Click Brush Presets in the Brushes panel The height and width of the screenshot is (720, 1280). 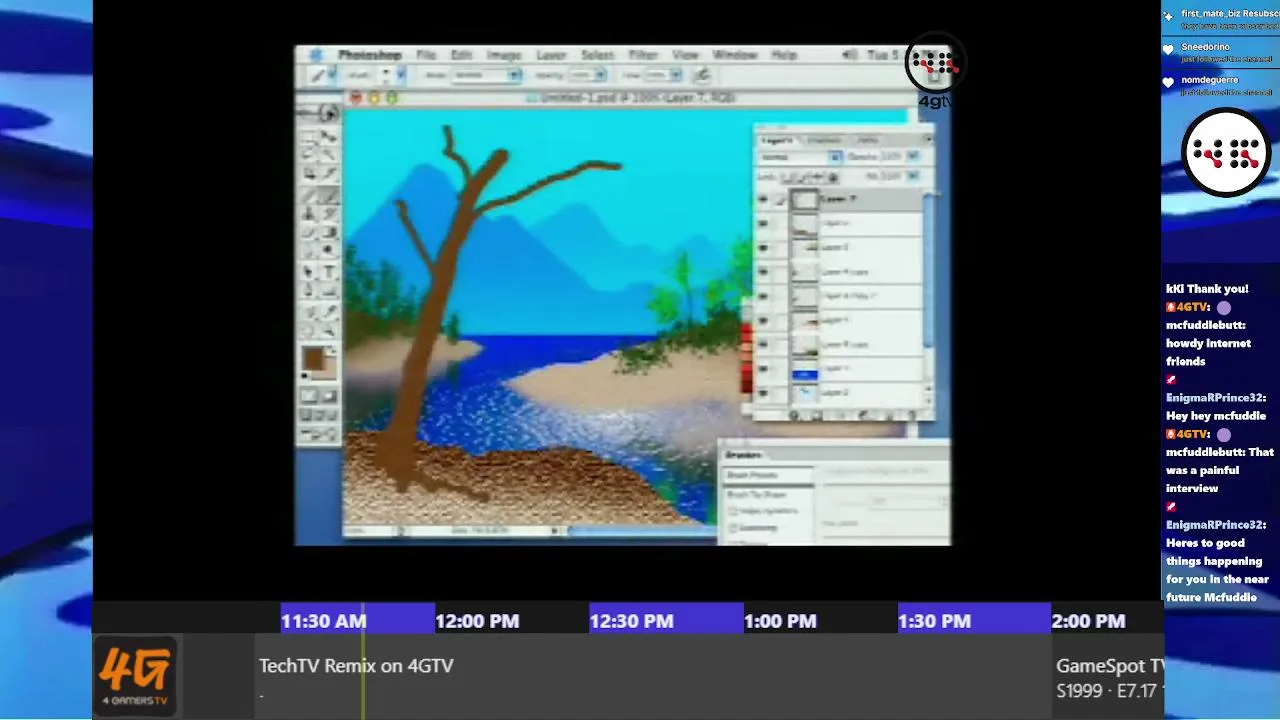[x=768, y=476]
